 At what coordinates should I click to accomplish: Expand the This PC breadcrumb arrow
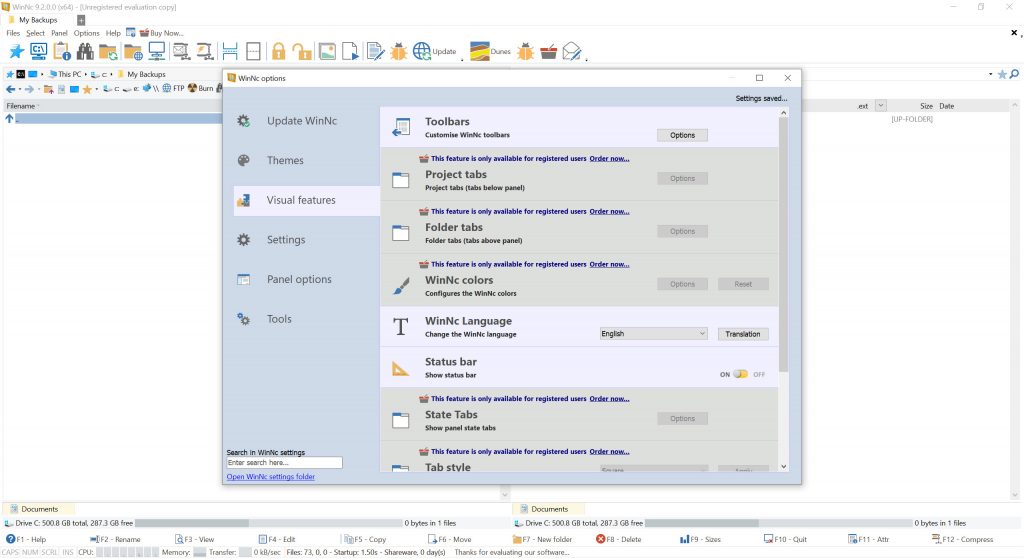86,74
